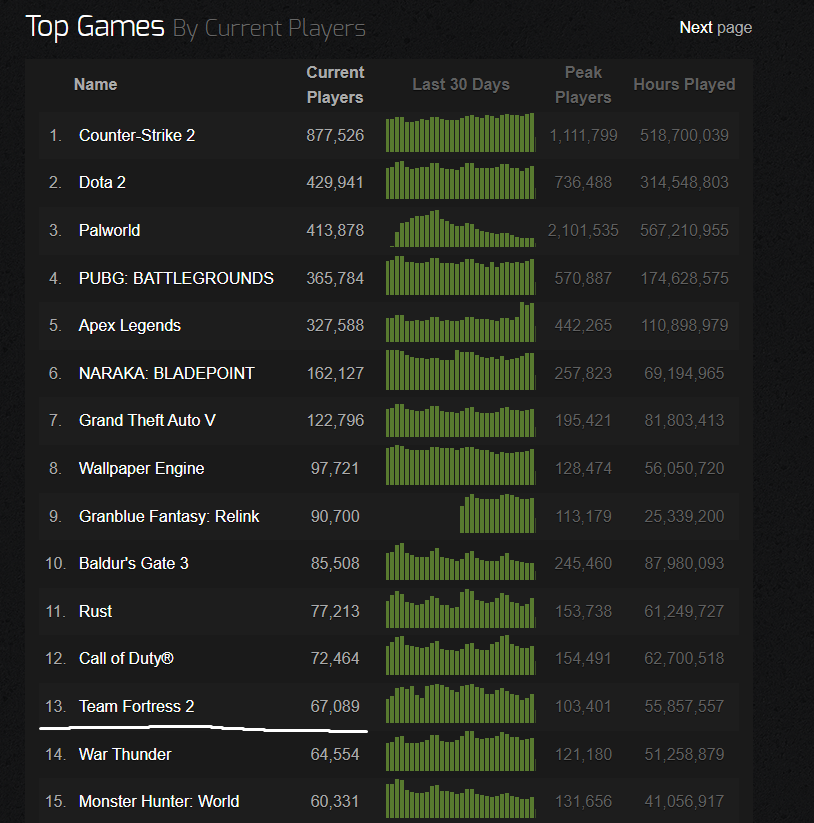Select peak players value 121,180
The image size is (814, 823).
pos(583,754)
